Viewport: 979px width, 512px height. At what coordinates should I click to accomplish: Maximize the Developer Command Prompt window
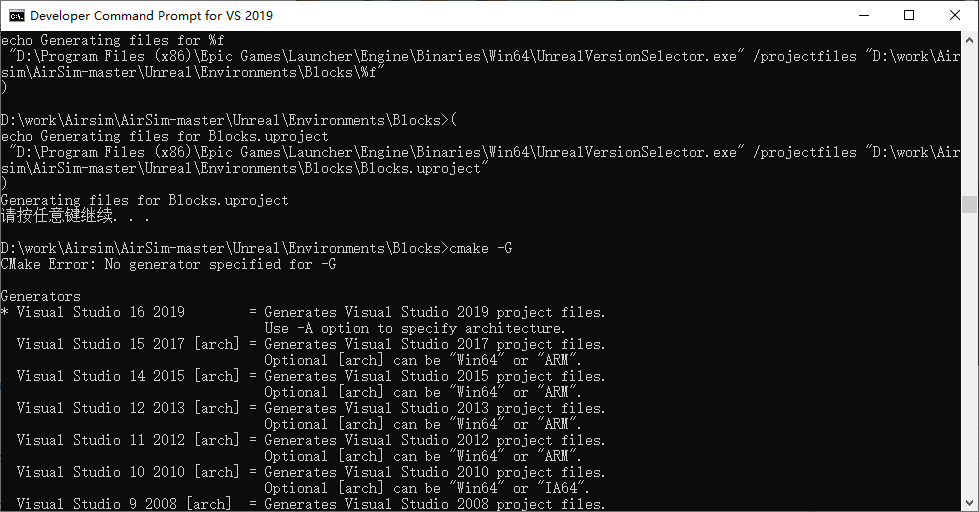pyautogui.click(x=909, y=16)
